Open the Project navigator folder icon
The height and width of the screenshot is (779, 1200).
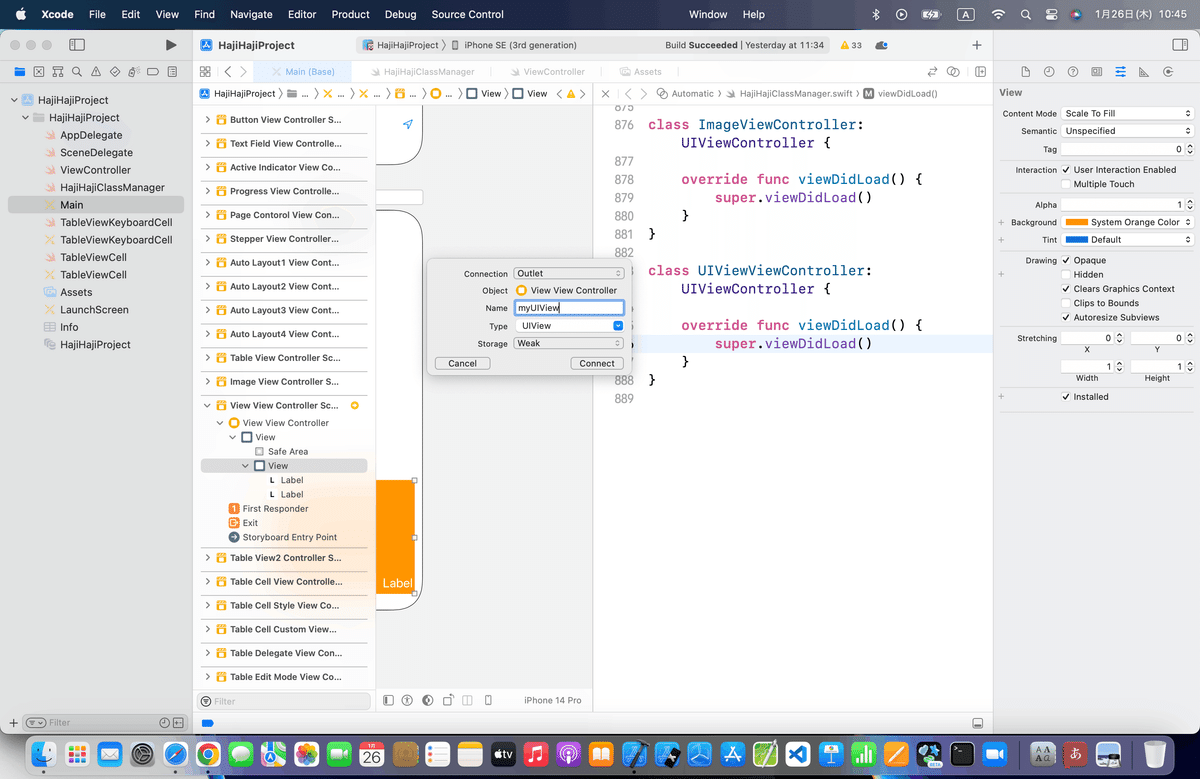click(20, 72)
